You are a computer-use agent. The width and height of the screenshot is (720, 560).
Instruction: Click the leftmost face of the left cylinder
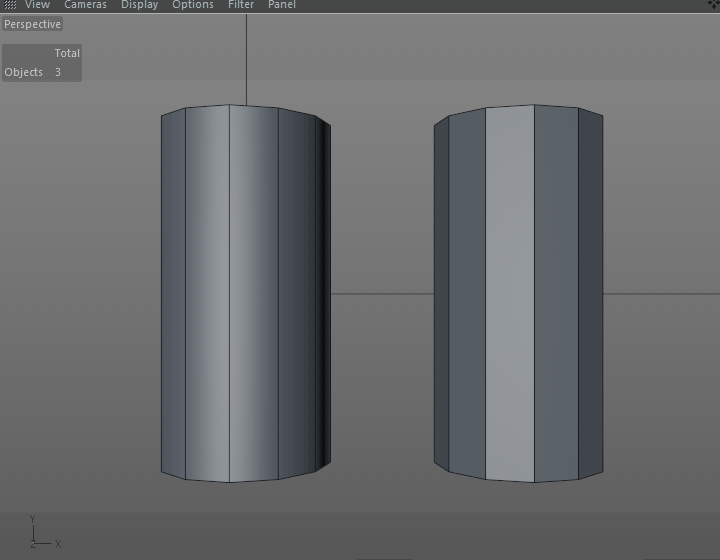pyautogui.click(x=173, y=294)
